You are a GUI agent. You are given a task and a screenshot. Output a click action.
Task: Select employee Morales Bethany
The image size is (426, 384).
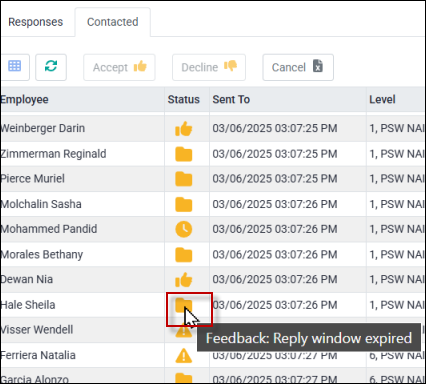point(42,255)
